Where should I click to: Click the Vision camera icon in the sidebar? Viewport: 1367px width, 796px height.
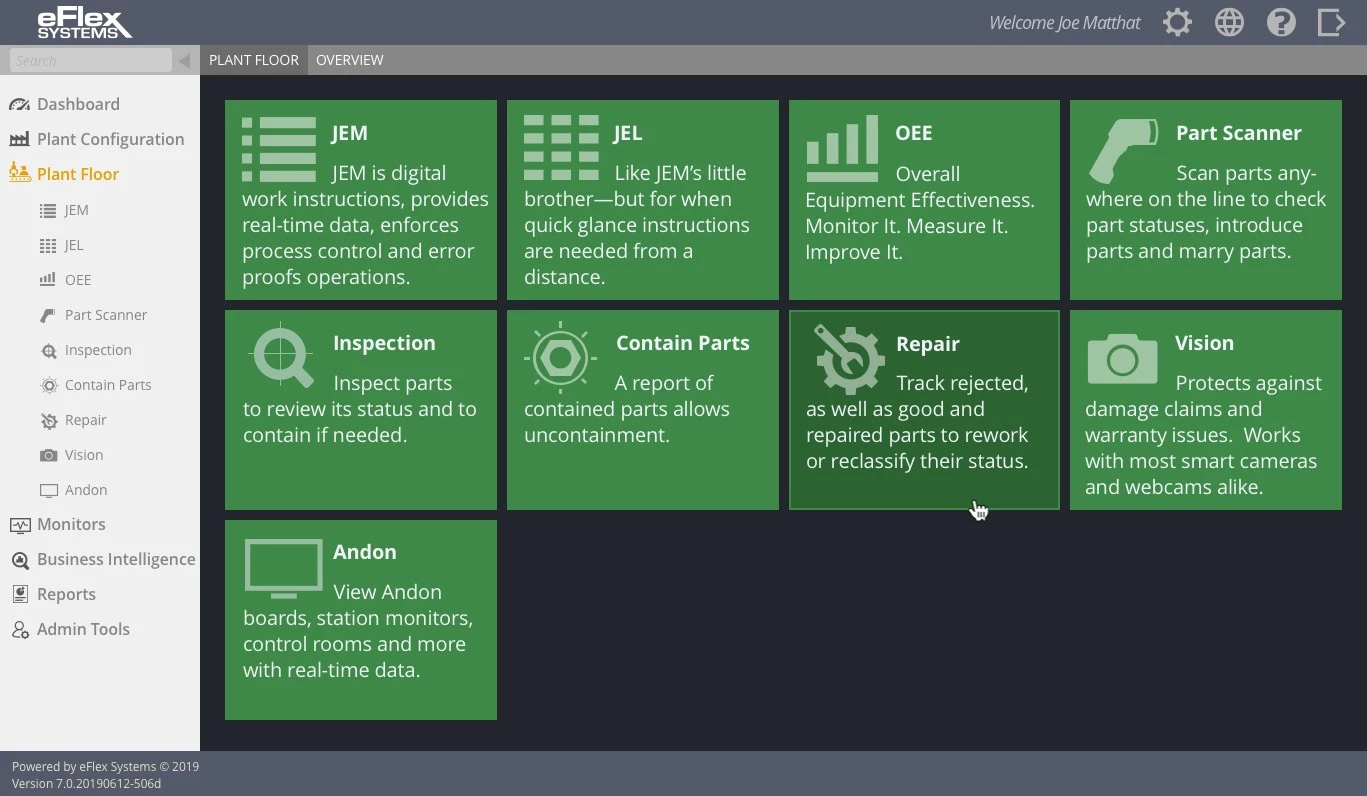click(47, 455)
